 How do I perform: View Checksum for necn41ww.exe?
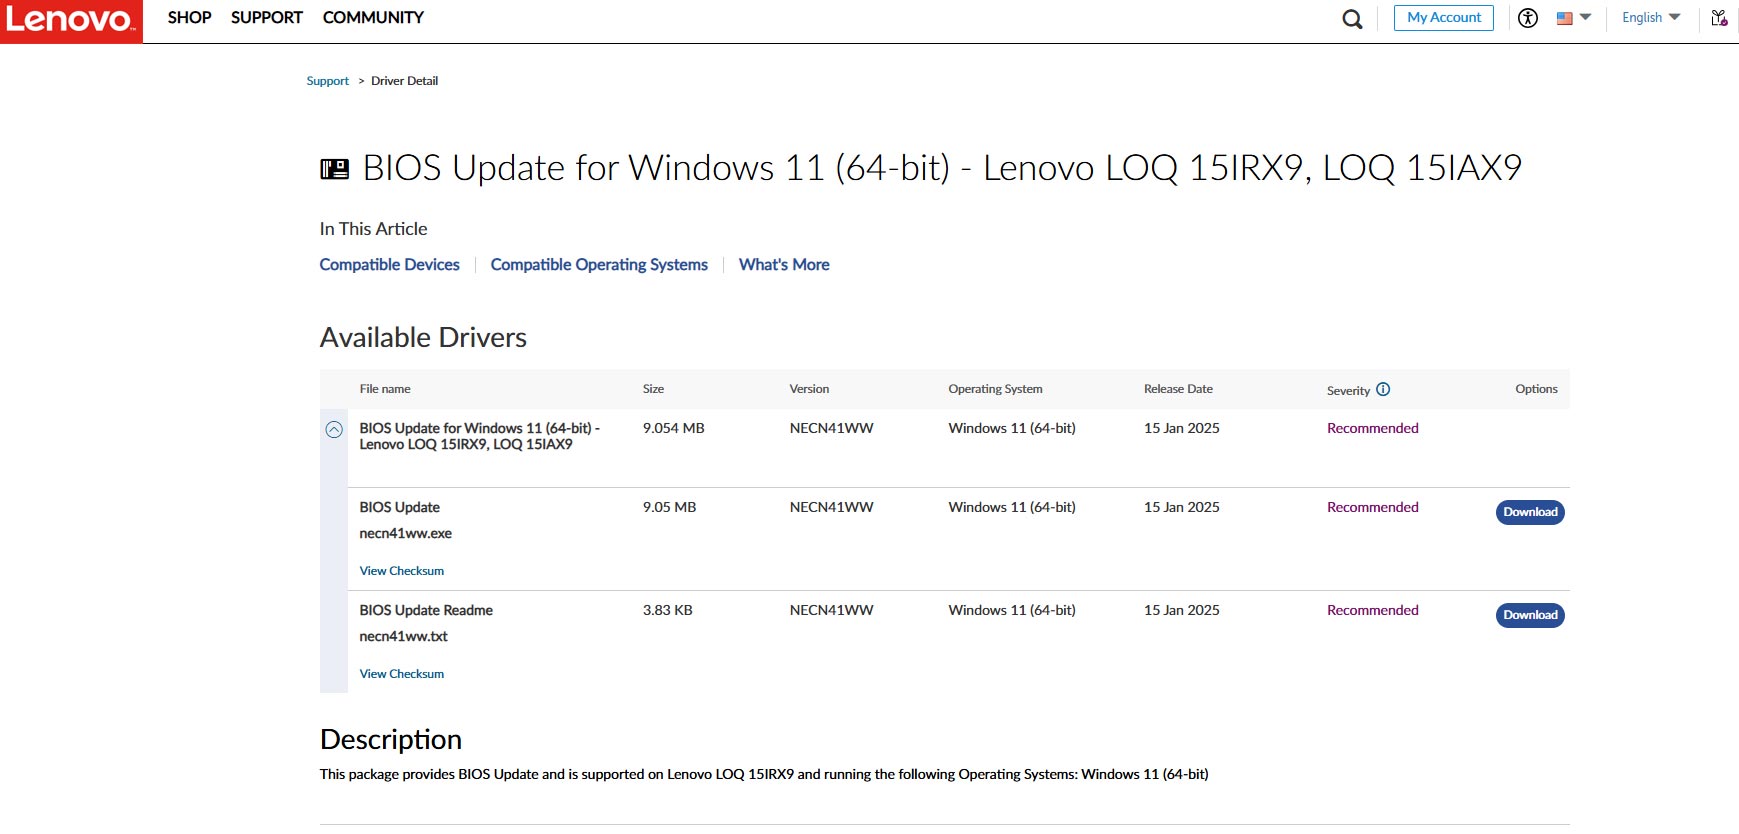point(401,571)
